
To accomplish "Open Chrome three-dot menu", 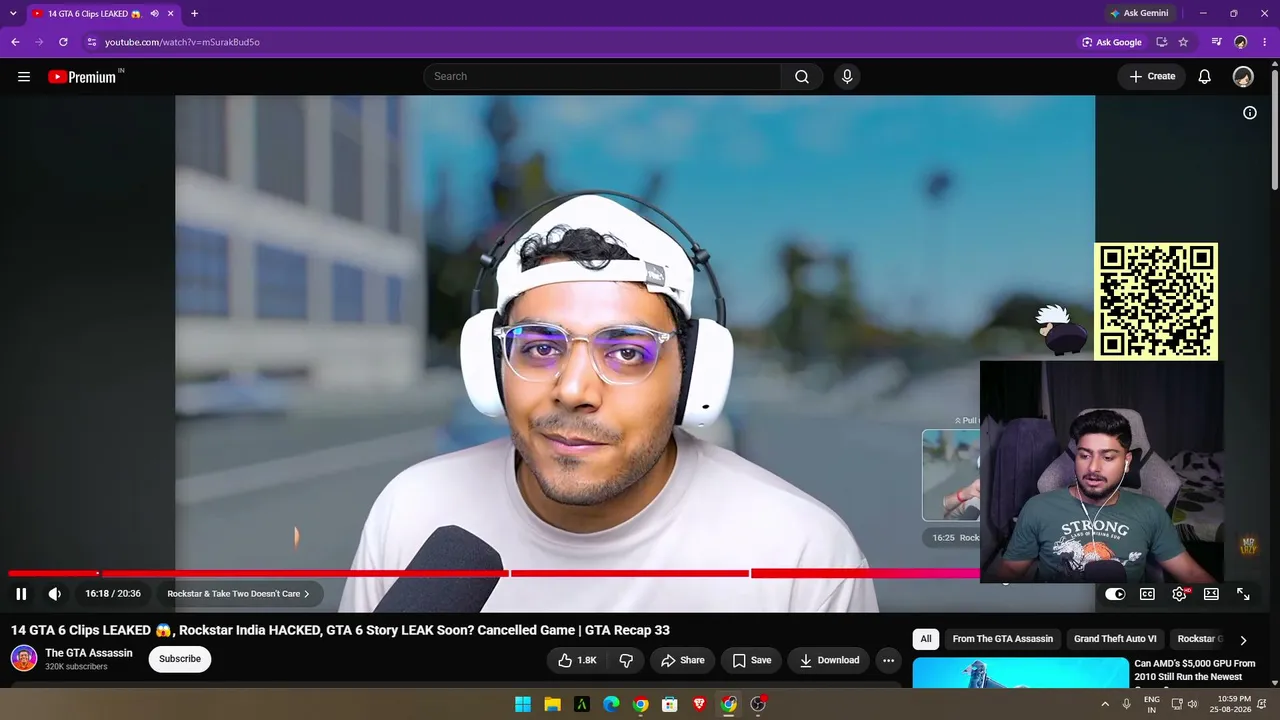I will pos(1265,42).
